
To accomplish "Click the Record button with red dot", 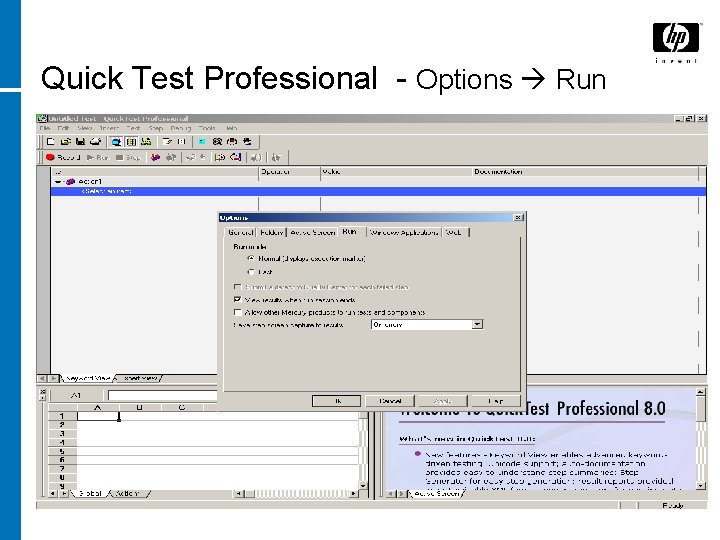I will [x=63, y=158].
